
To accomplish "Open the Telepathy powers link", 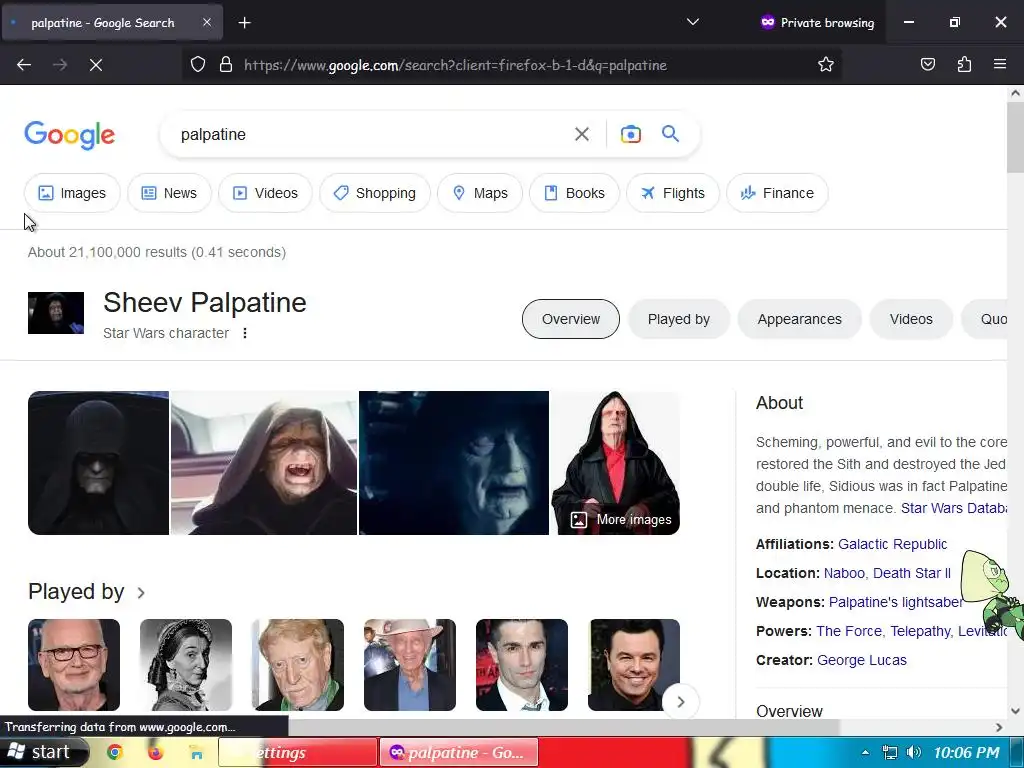I will click(x=920, y=631).
